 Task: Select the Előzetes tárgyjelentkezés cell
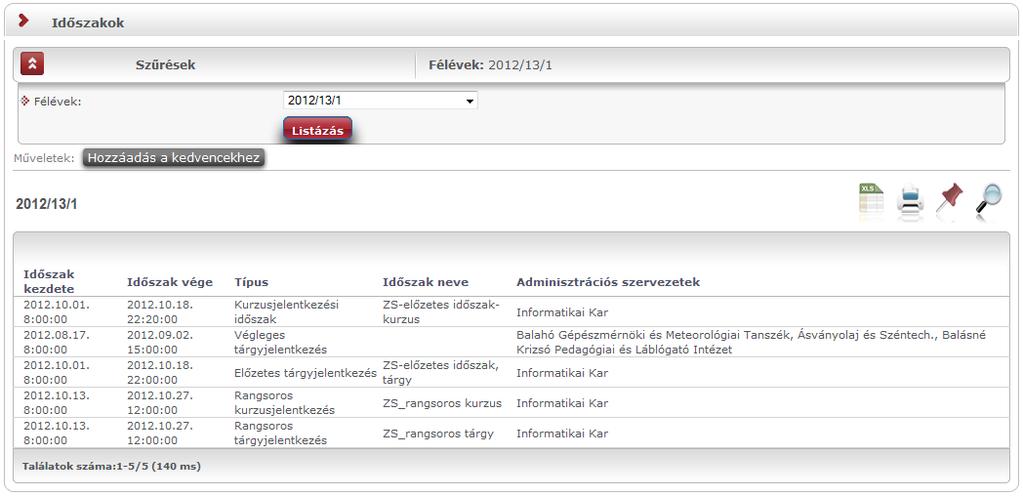305,373
